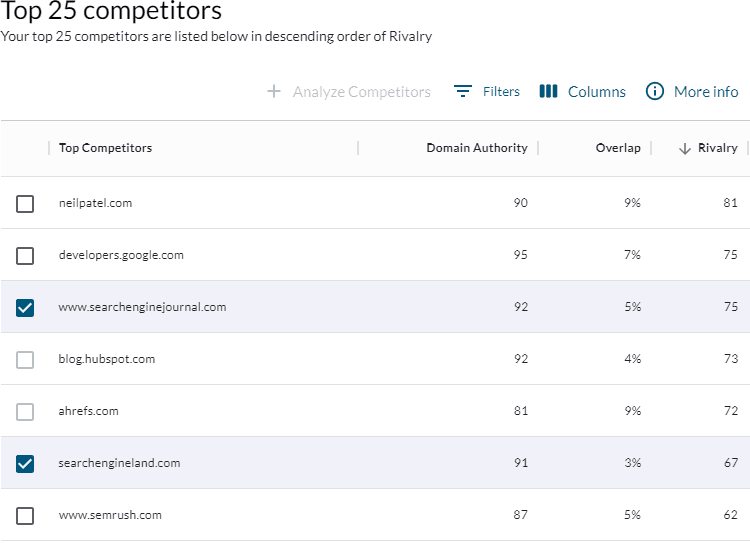Select the developers.google.com checkbox
Image resolution: width=750 pixels, height=543 pixels.
[x=25, y=256]
